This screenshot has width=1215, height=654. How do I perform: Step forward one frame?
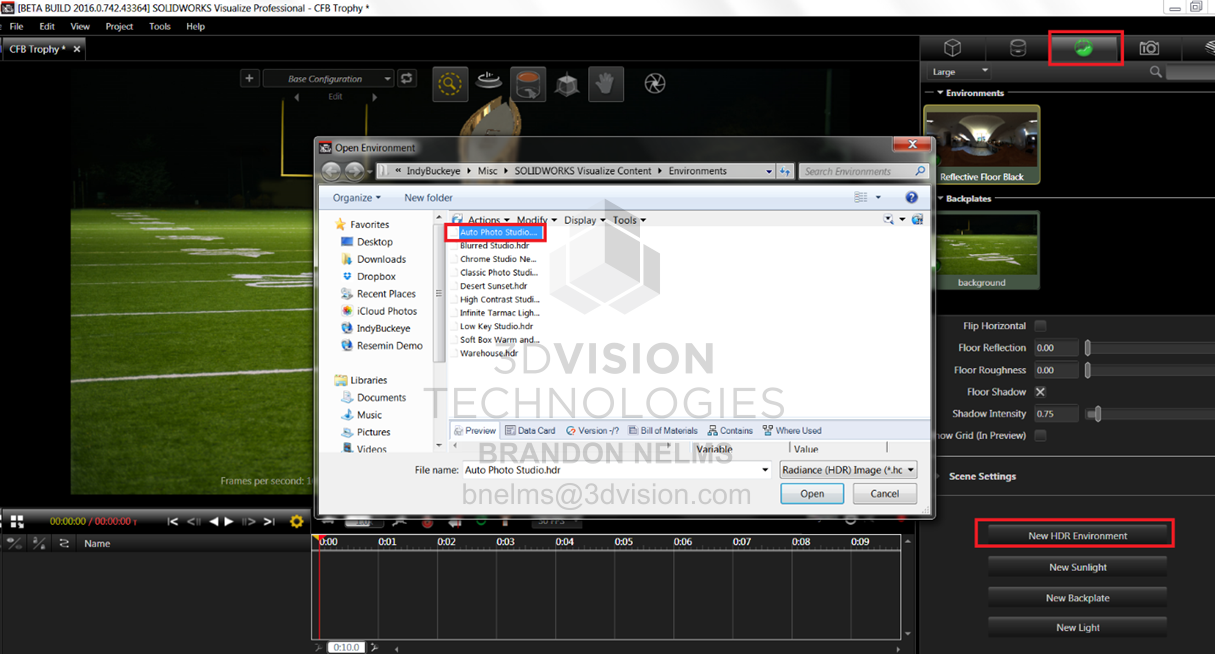click(x=249, y=522)
